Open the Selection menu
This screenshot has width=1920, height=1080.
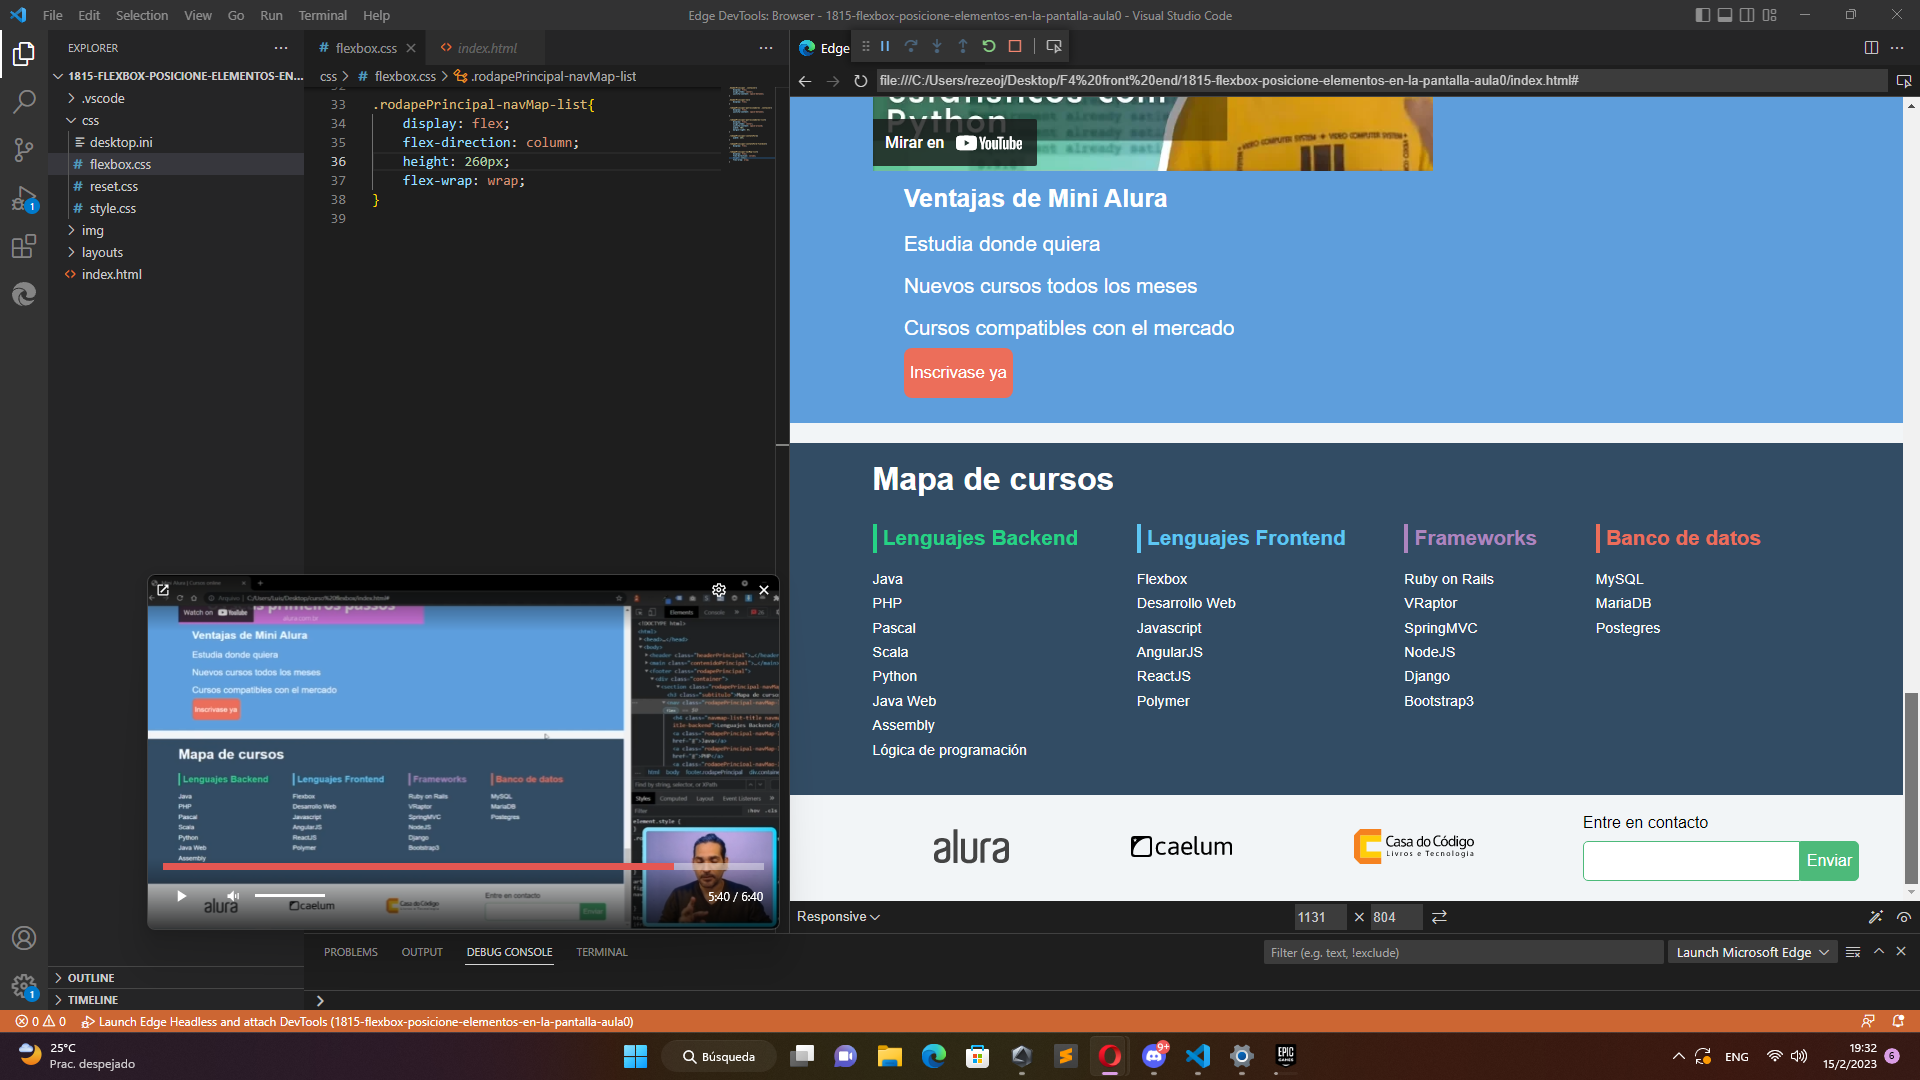(x=142, y=15)
